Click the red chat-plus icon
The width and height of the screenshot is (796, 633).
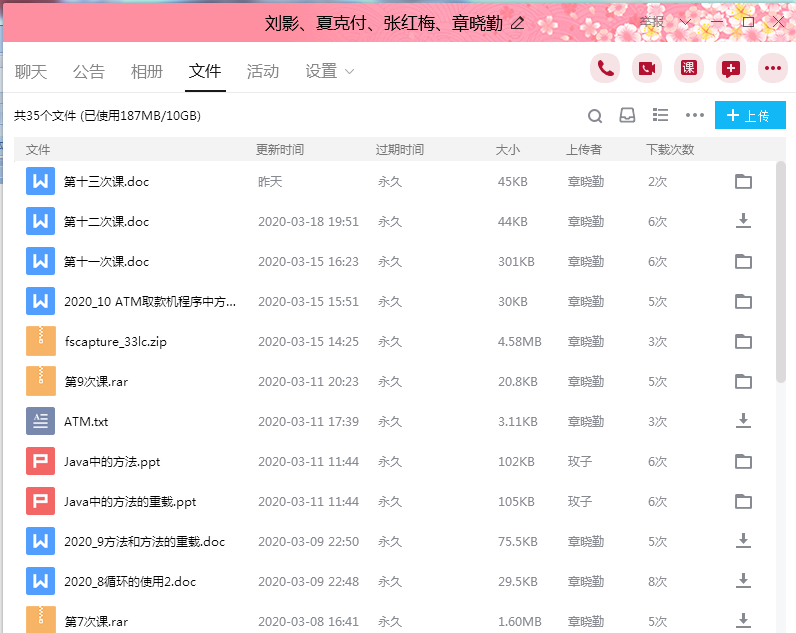(731, 68)
